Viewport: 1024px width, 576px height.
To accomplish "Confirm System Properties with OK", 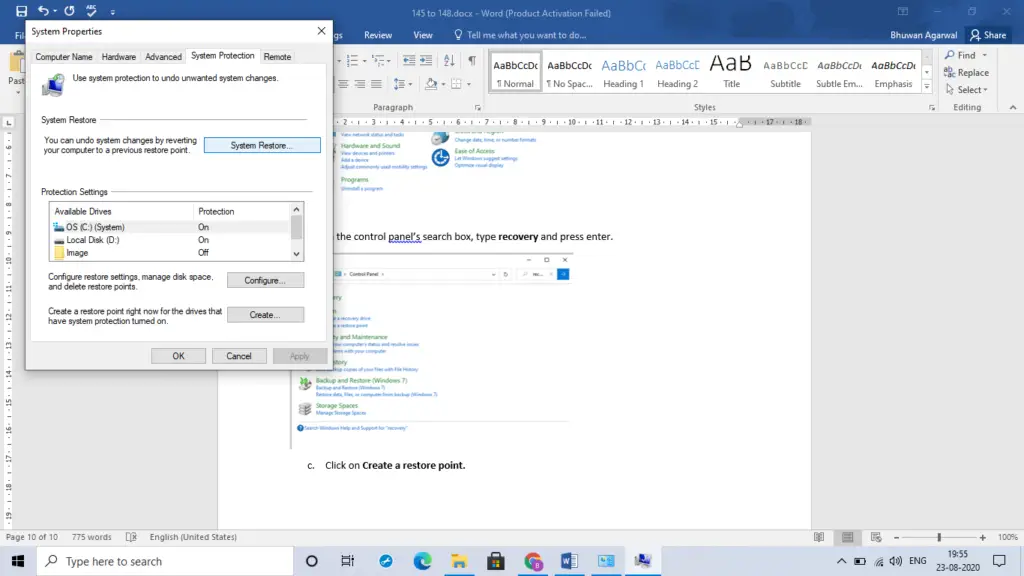I will click(178, 356).
